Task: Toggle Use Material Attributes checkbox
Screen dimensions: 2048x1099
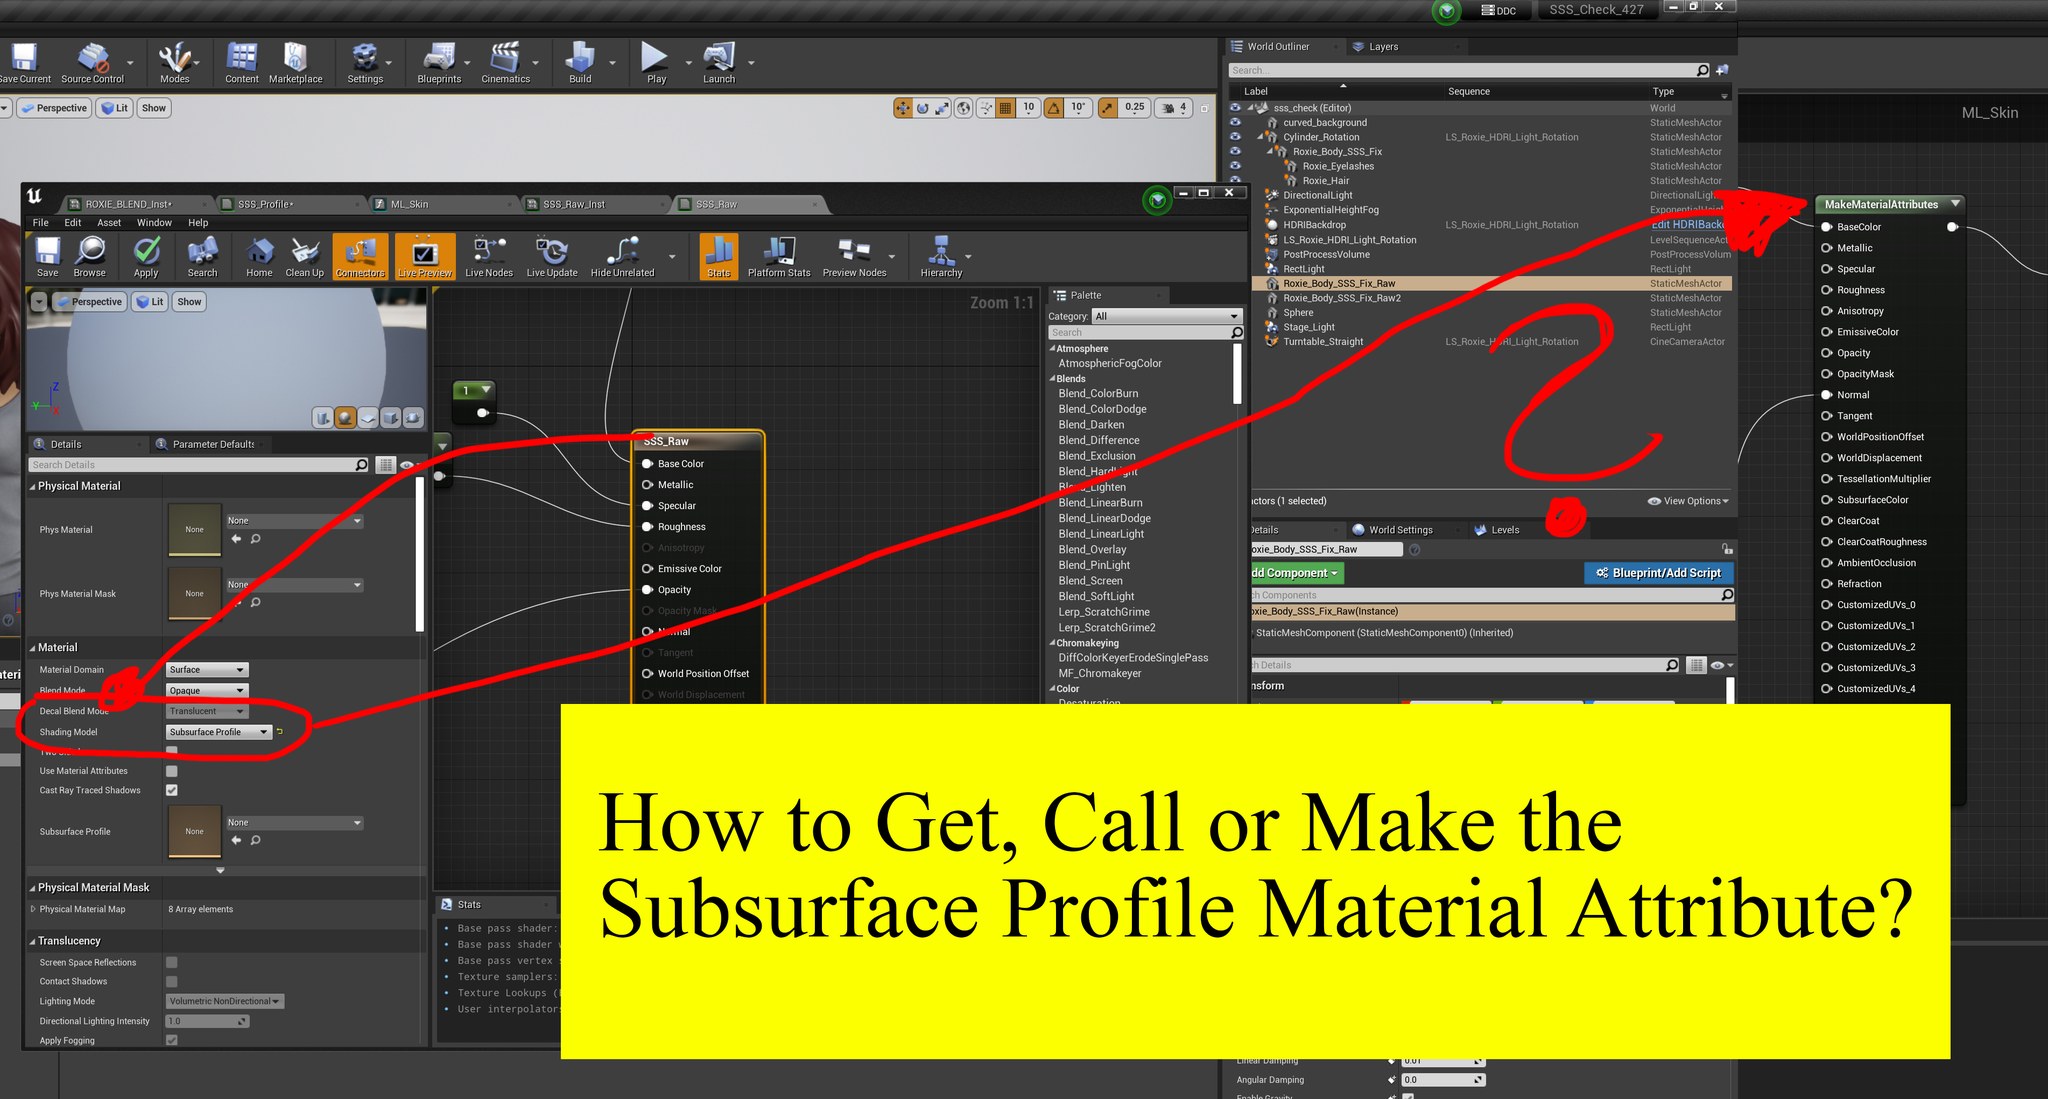Action: coord(172,771)
